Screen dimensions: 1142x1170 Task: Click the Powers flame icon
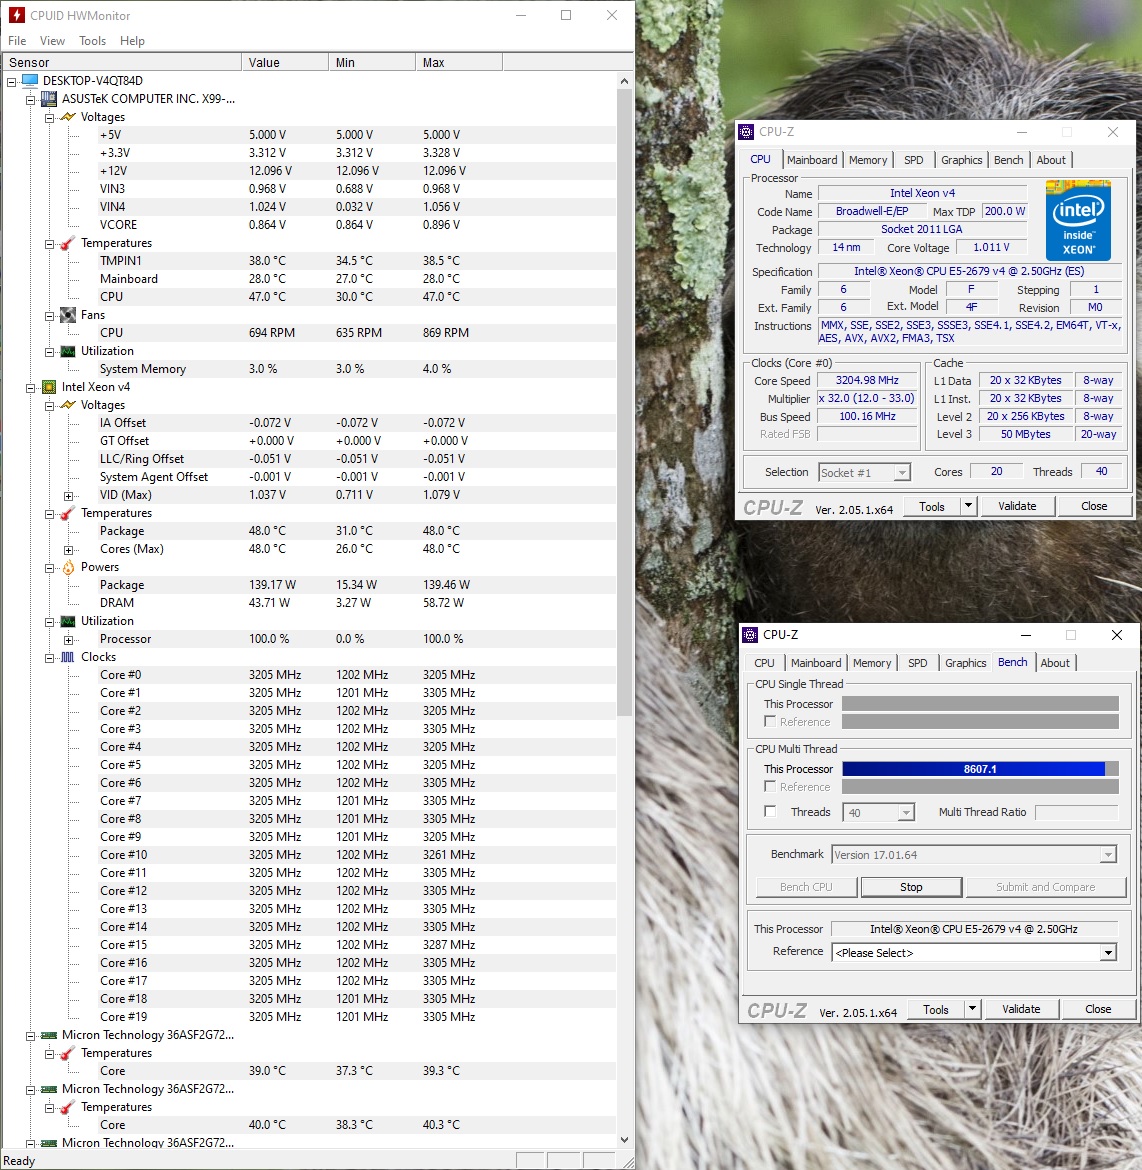(68, 567)
